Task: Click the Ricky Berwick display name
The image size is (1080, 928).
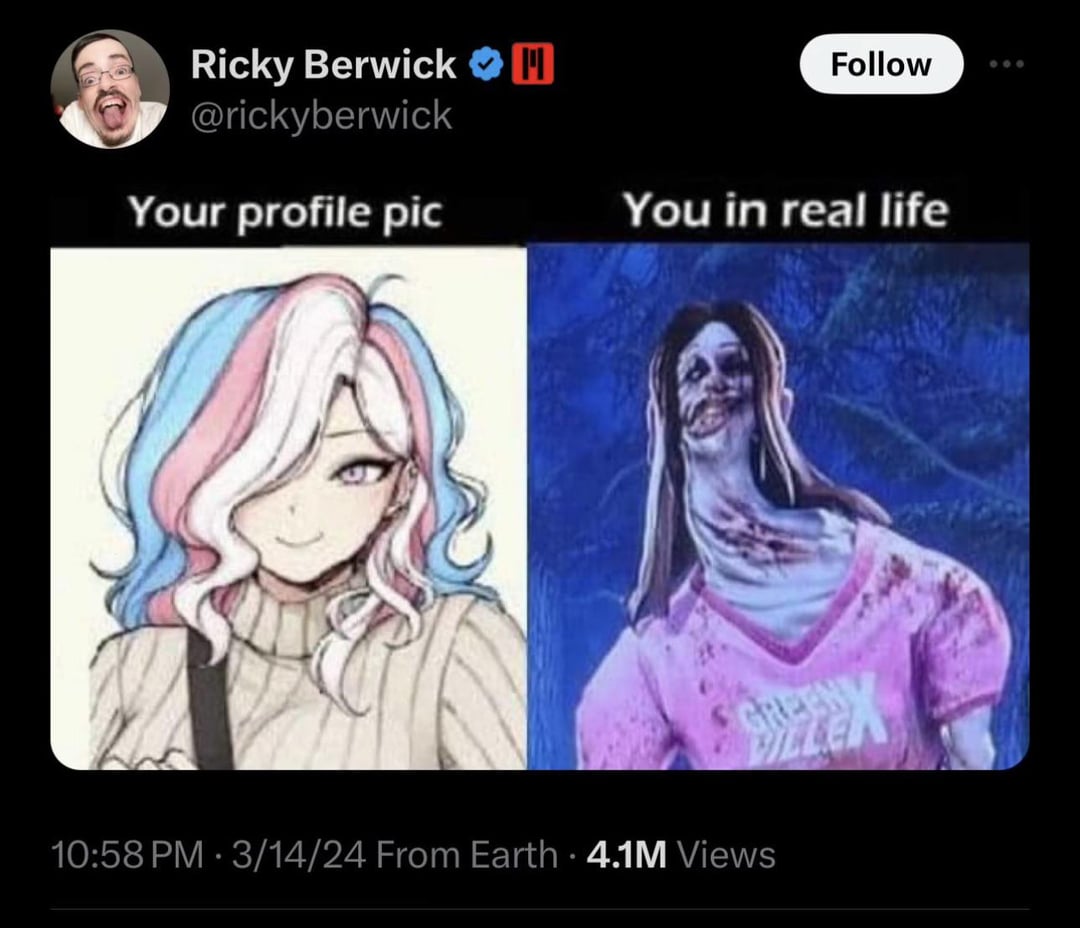Action: 324,65
